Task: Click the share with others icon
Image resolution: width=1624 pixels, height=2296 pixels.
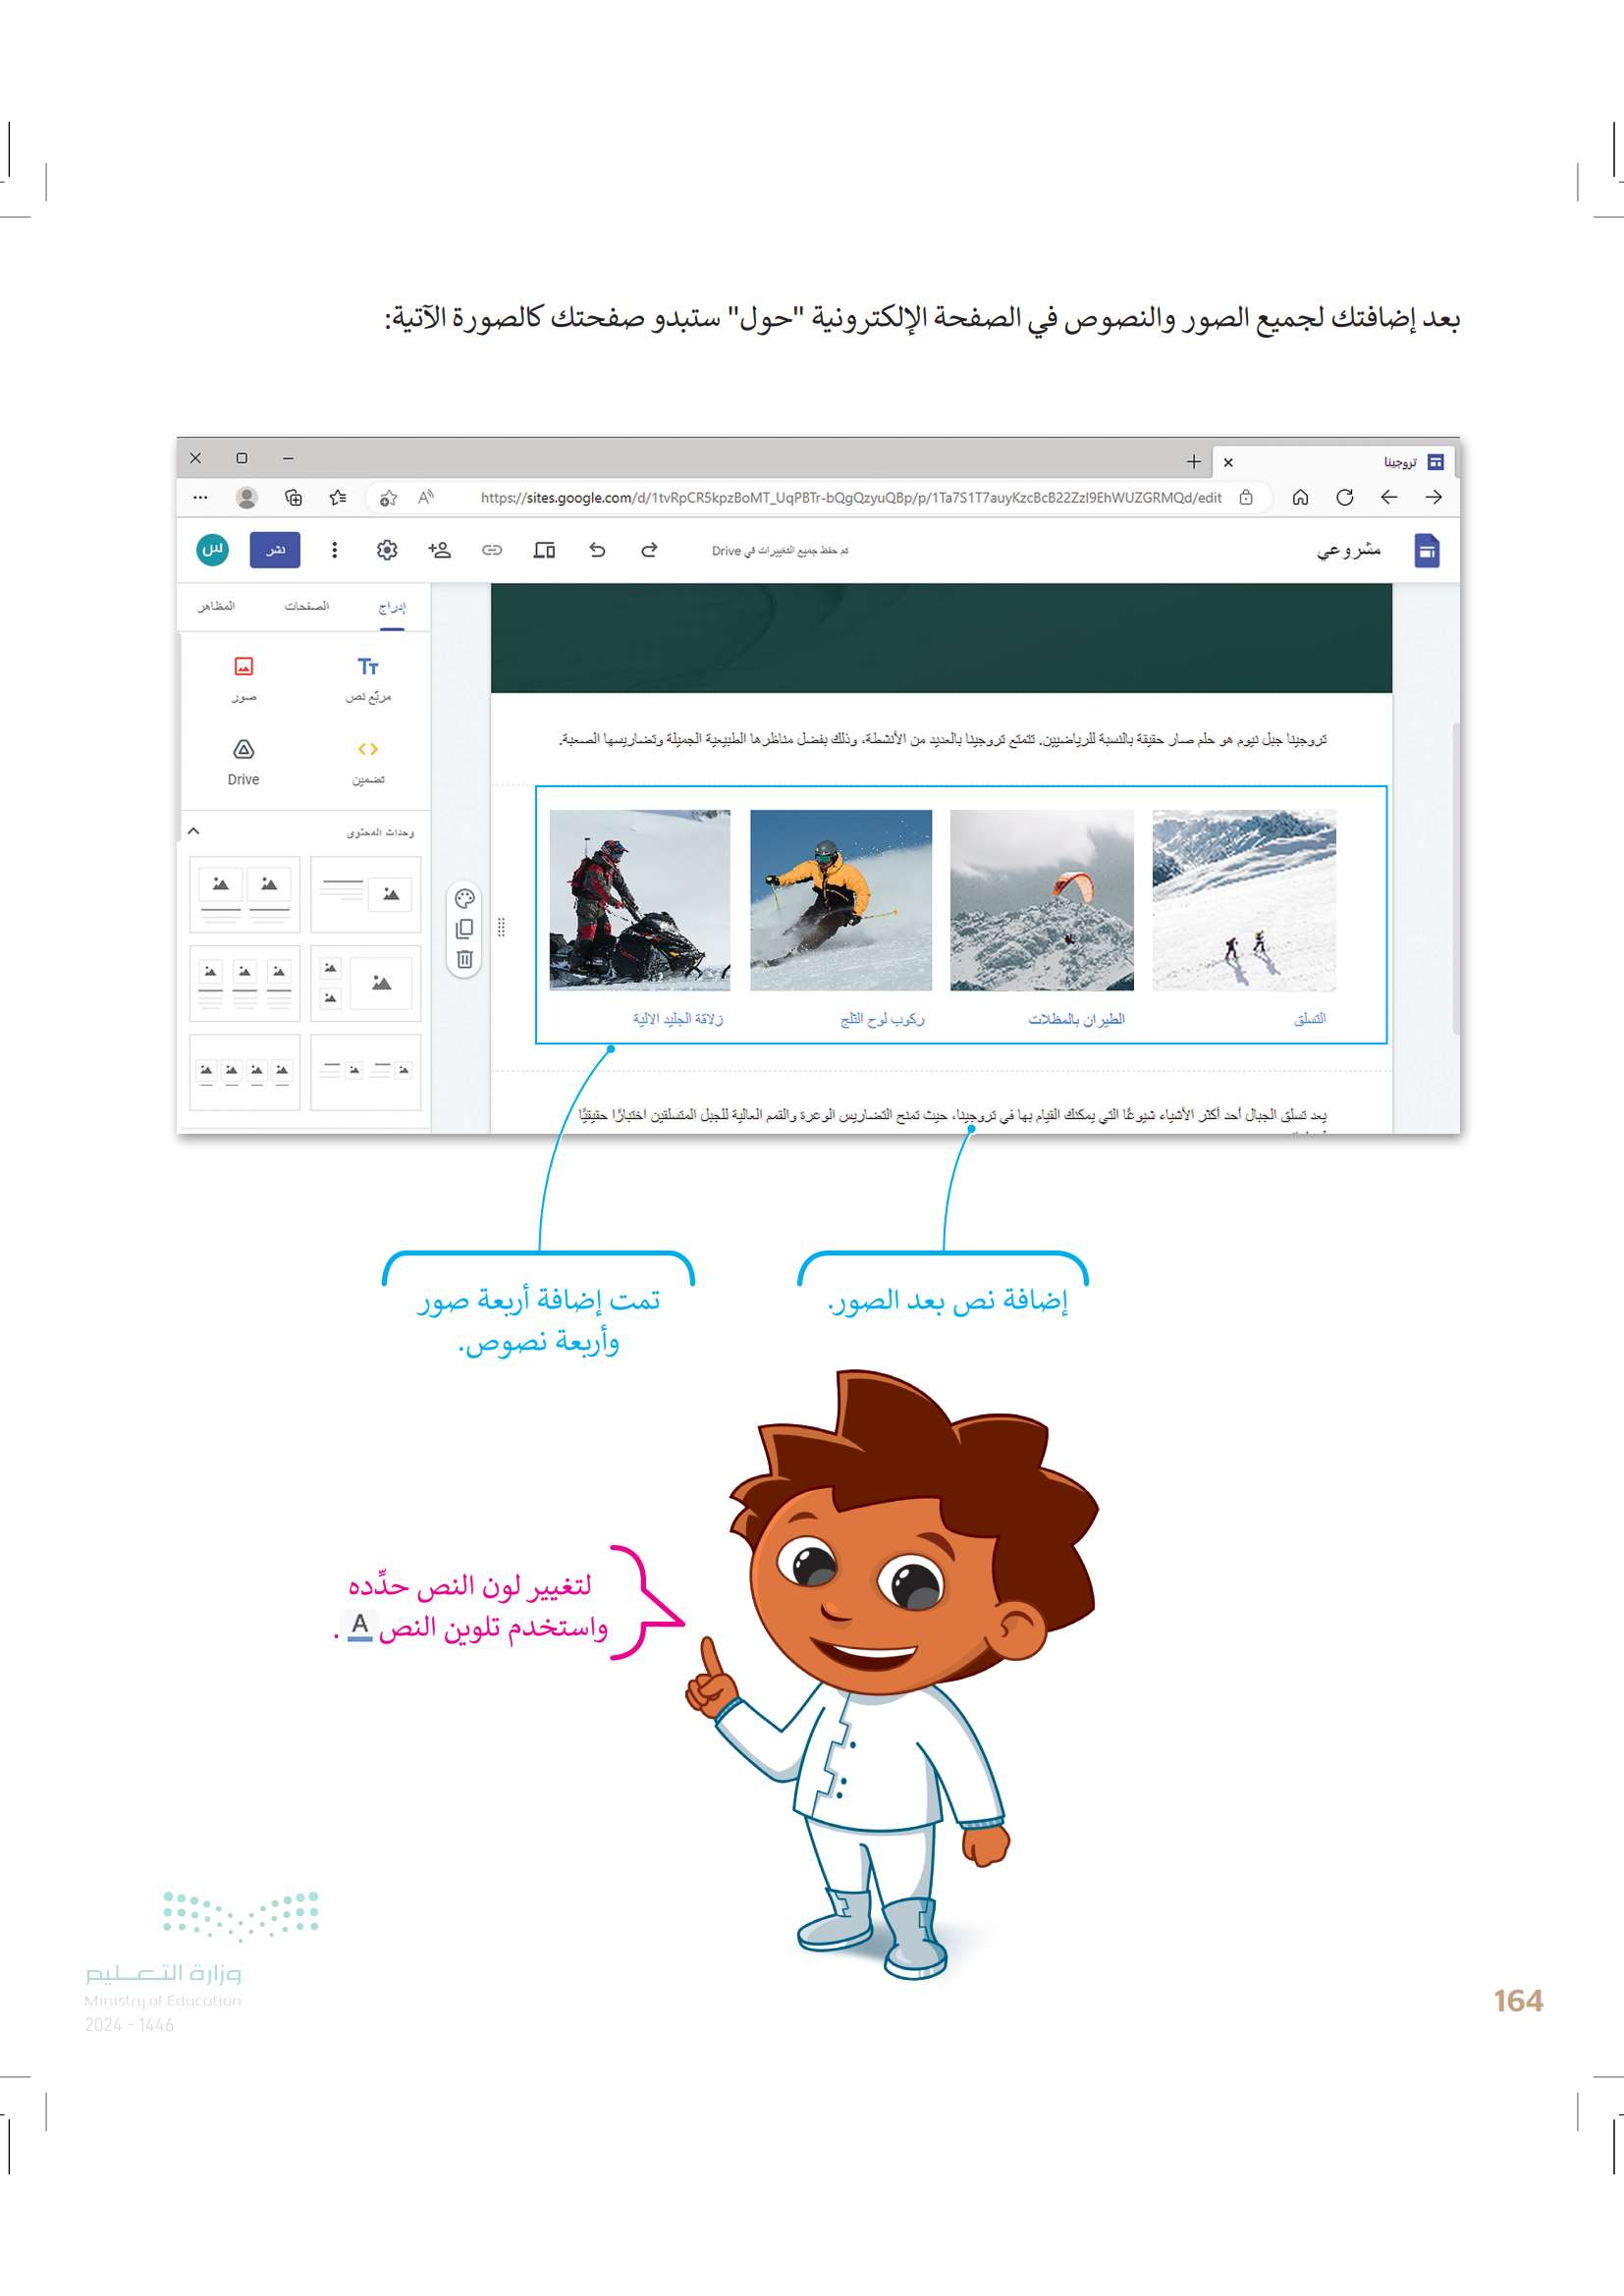Action: point(439,550)
